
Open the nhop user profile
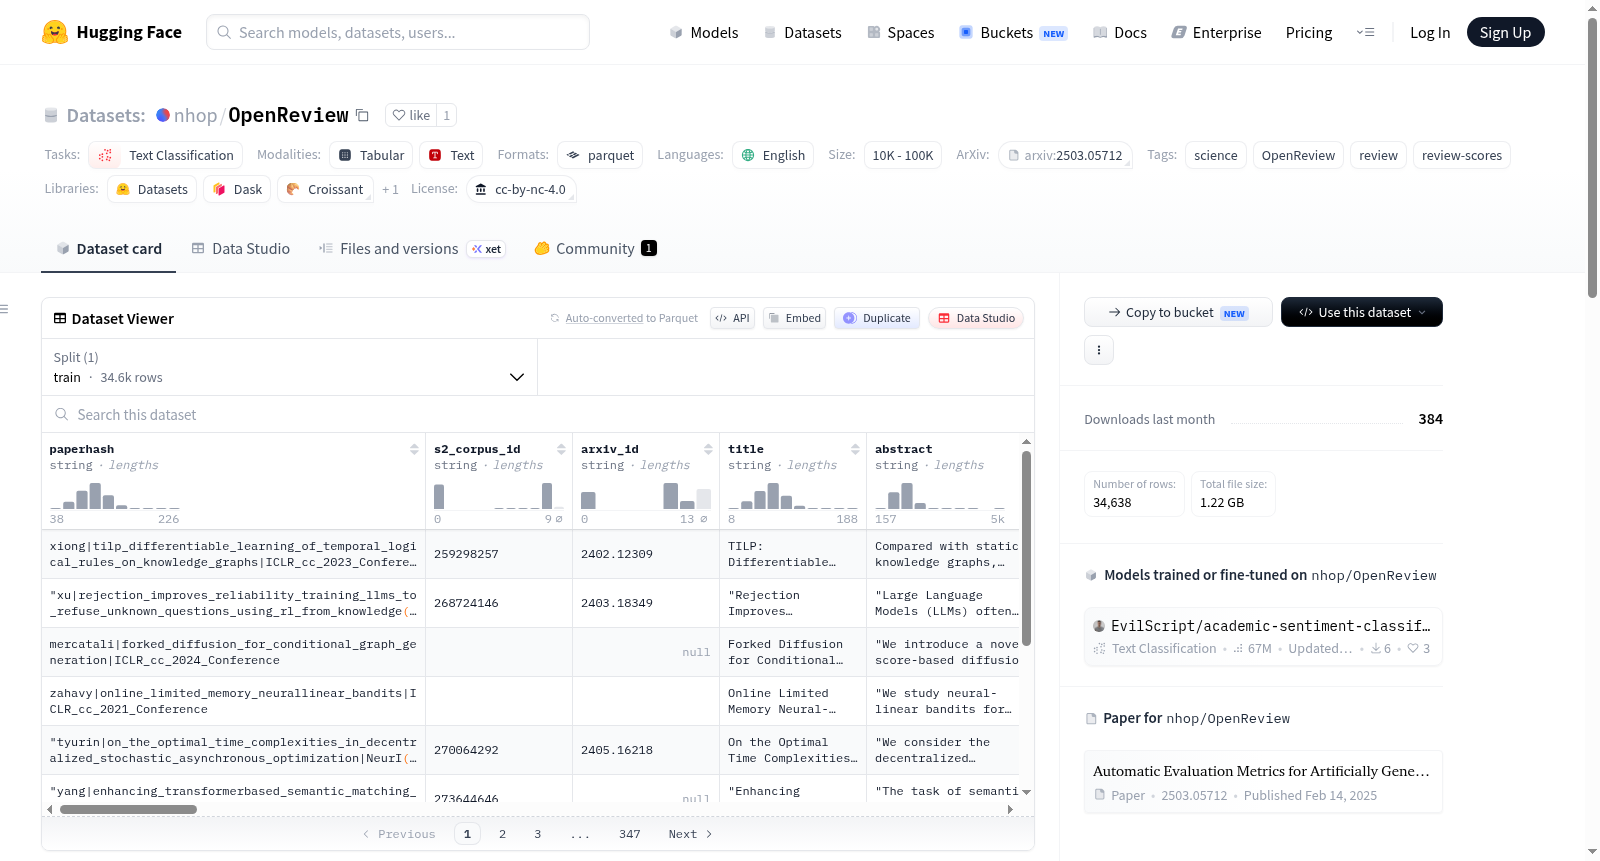tap(195, 115)
